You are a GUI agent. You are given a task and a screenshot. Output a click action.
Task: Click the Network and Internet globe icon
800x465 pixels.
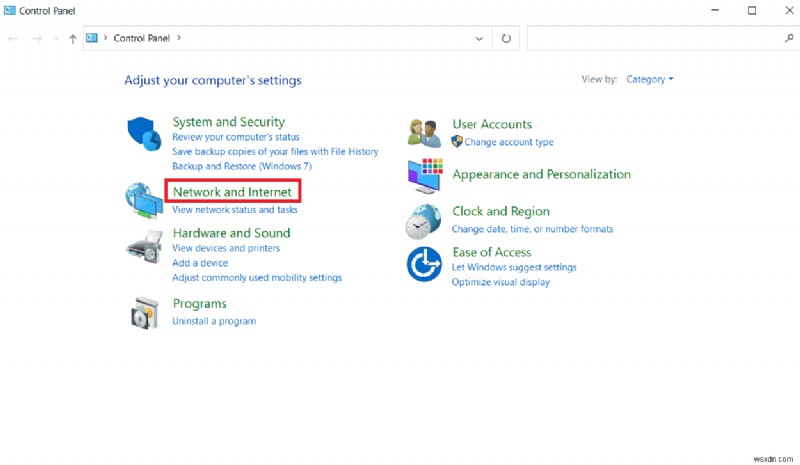144,200
